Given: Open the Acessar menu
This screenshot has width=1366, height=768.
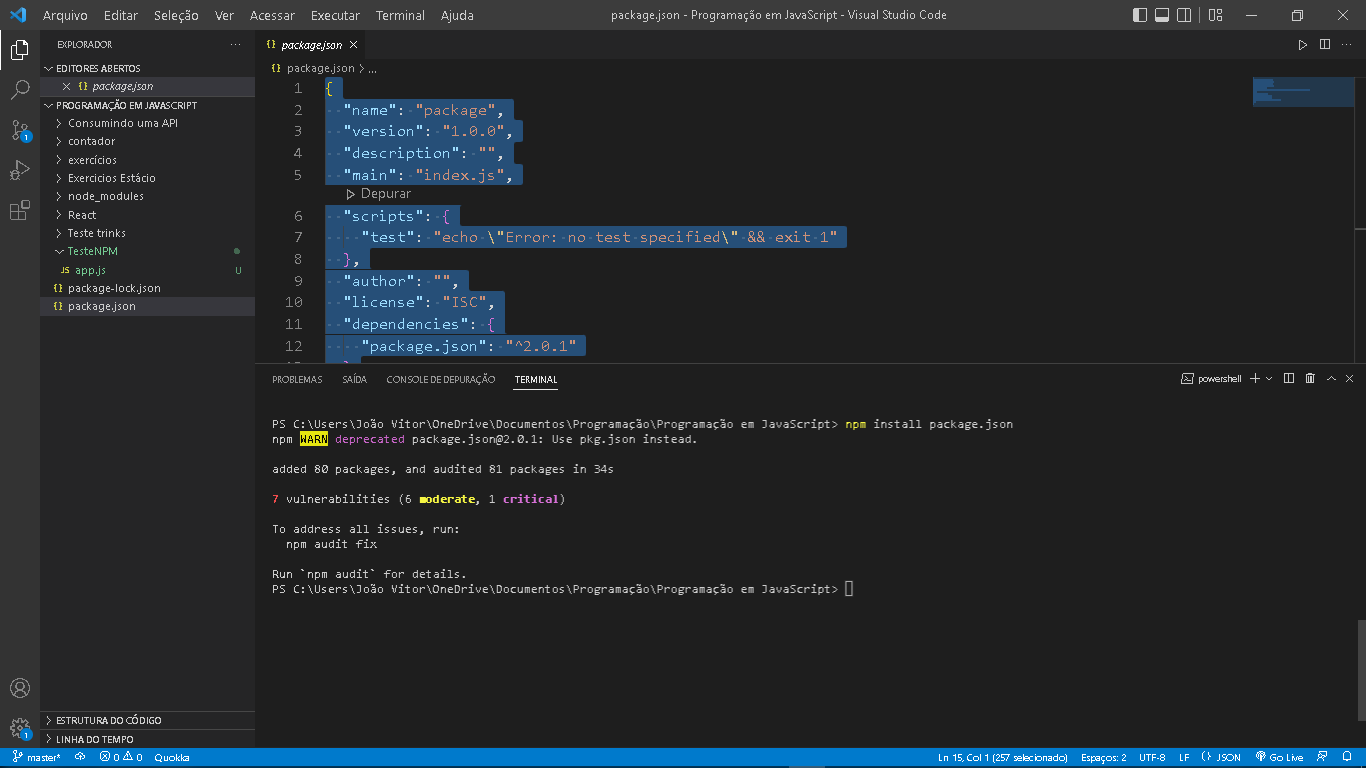Looking at the screenshot, I should (x=272, y=15).
